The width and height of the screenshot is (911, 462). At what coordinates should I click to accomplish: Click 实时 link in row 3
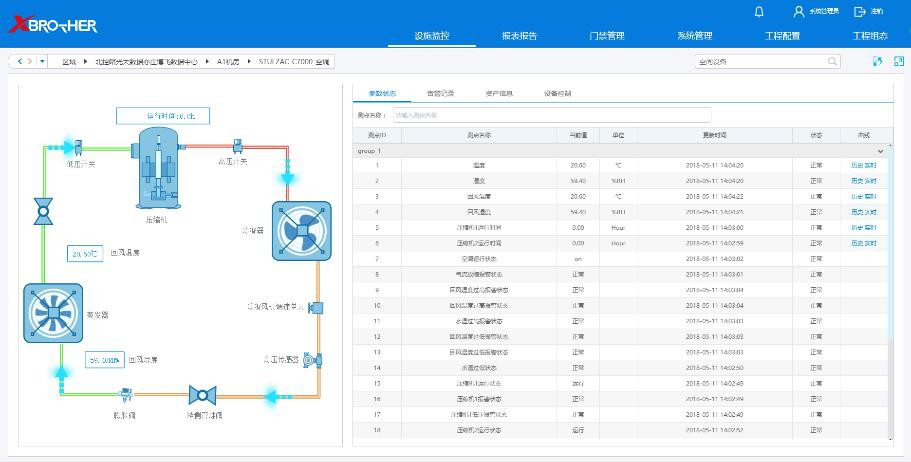[871, 197]
